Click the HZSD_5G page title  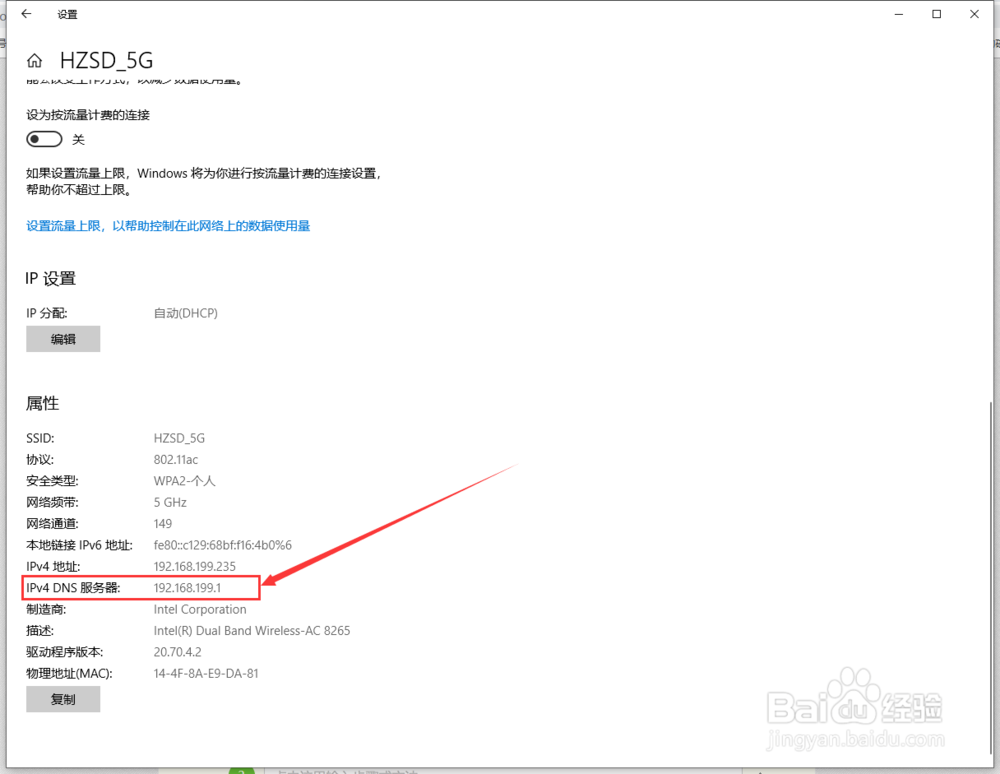[107, 61]
